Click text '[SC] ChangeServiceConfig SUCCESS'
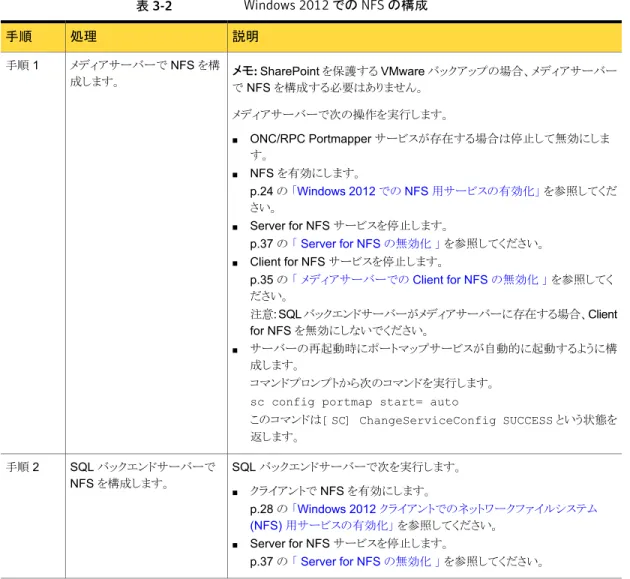This screenshot has width=630, height=579. pyautogui.click(x=438, y=420)
